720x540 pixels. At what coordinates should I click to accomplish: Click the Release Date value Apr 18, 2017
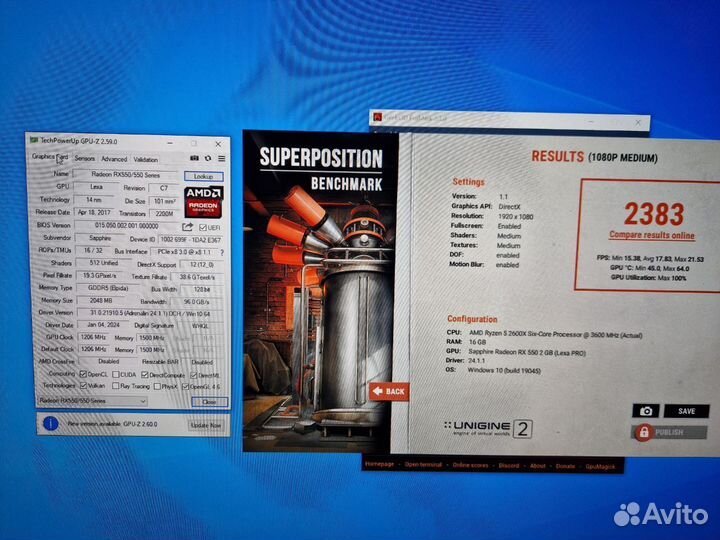pos(94,213)
